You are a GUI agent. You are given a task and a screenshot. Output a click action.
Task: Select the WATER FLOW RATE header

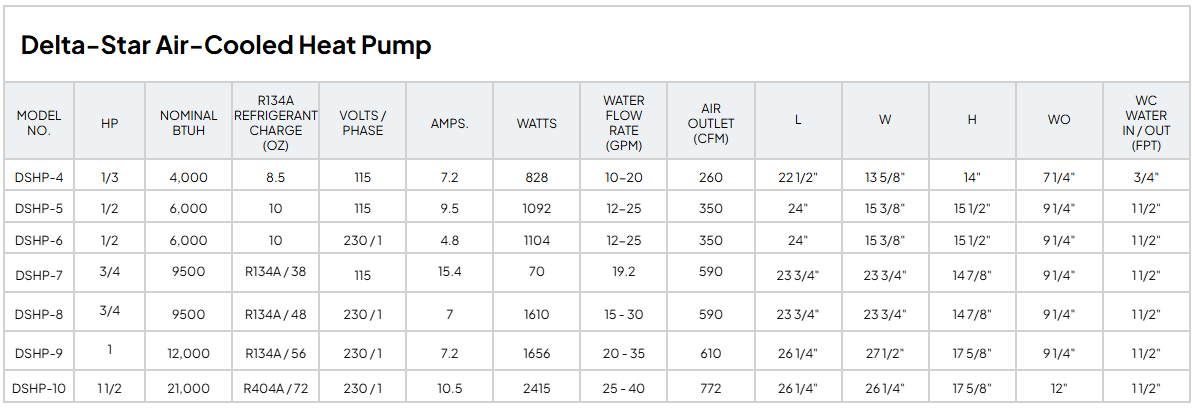tap(623, 123)
